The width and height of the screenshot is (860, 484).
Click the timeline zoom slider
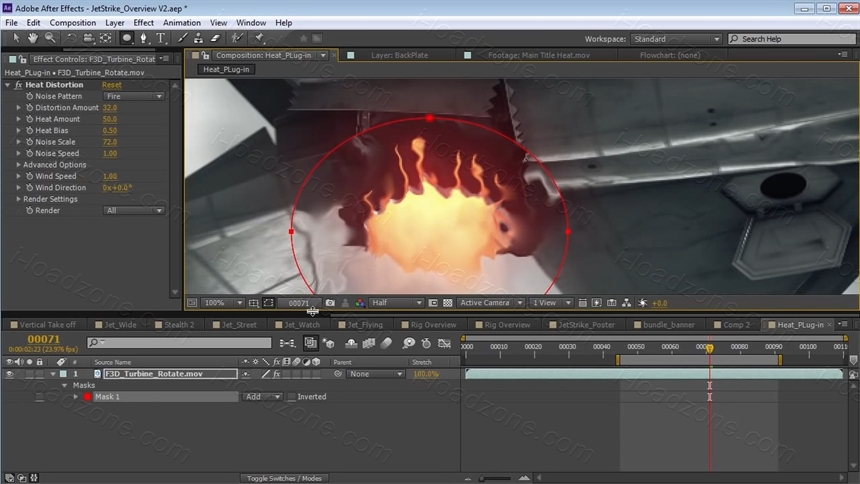click(x=495, y=478)
